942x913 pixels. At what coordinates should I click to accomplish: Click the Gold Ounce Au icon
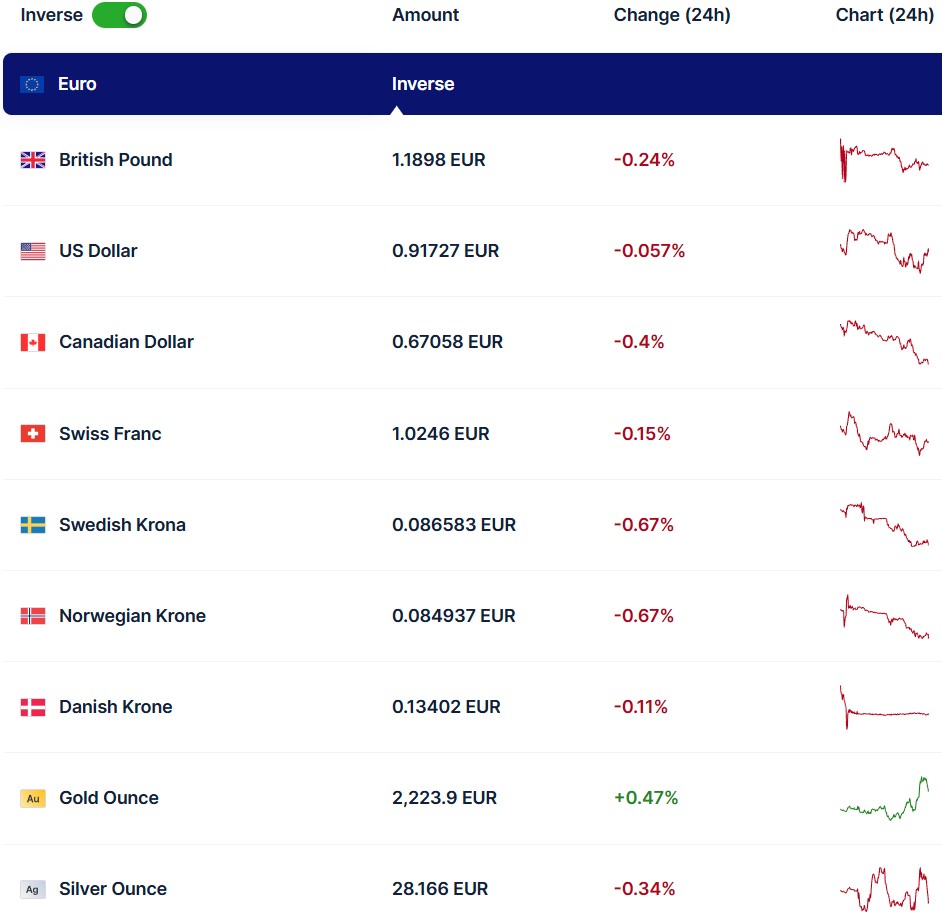[33, 798]
